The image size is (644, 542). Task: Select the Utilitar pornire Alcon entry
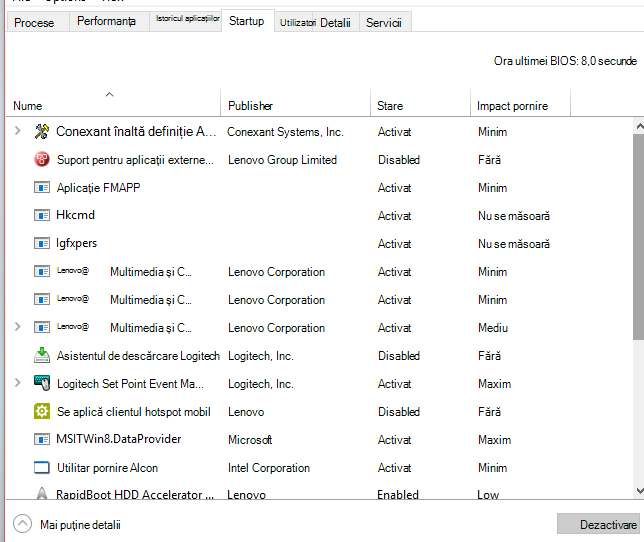107,468
